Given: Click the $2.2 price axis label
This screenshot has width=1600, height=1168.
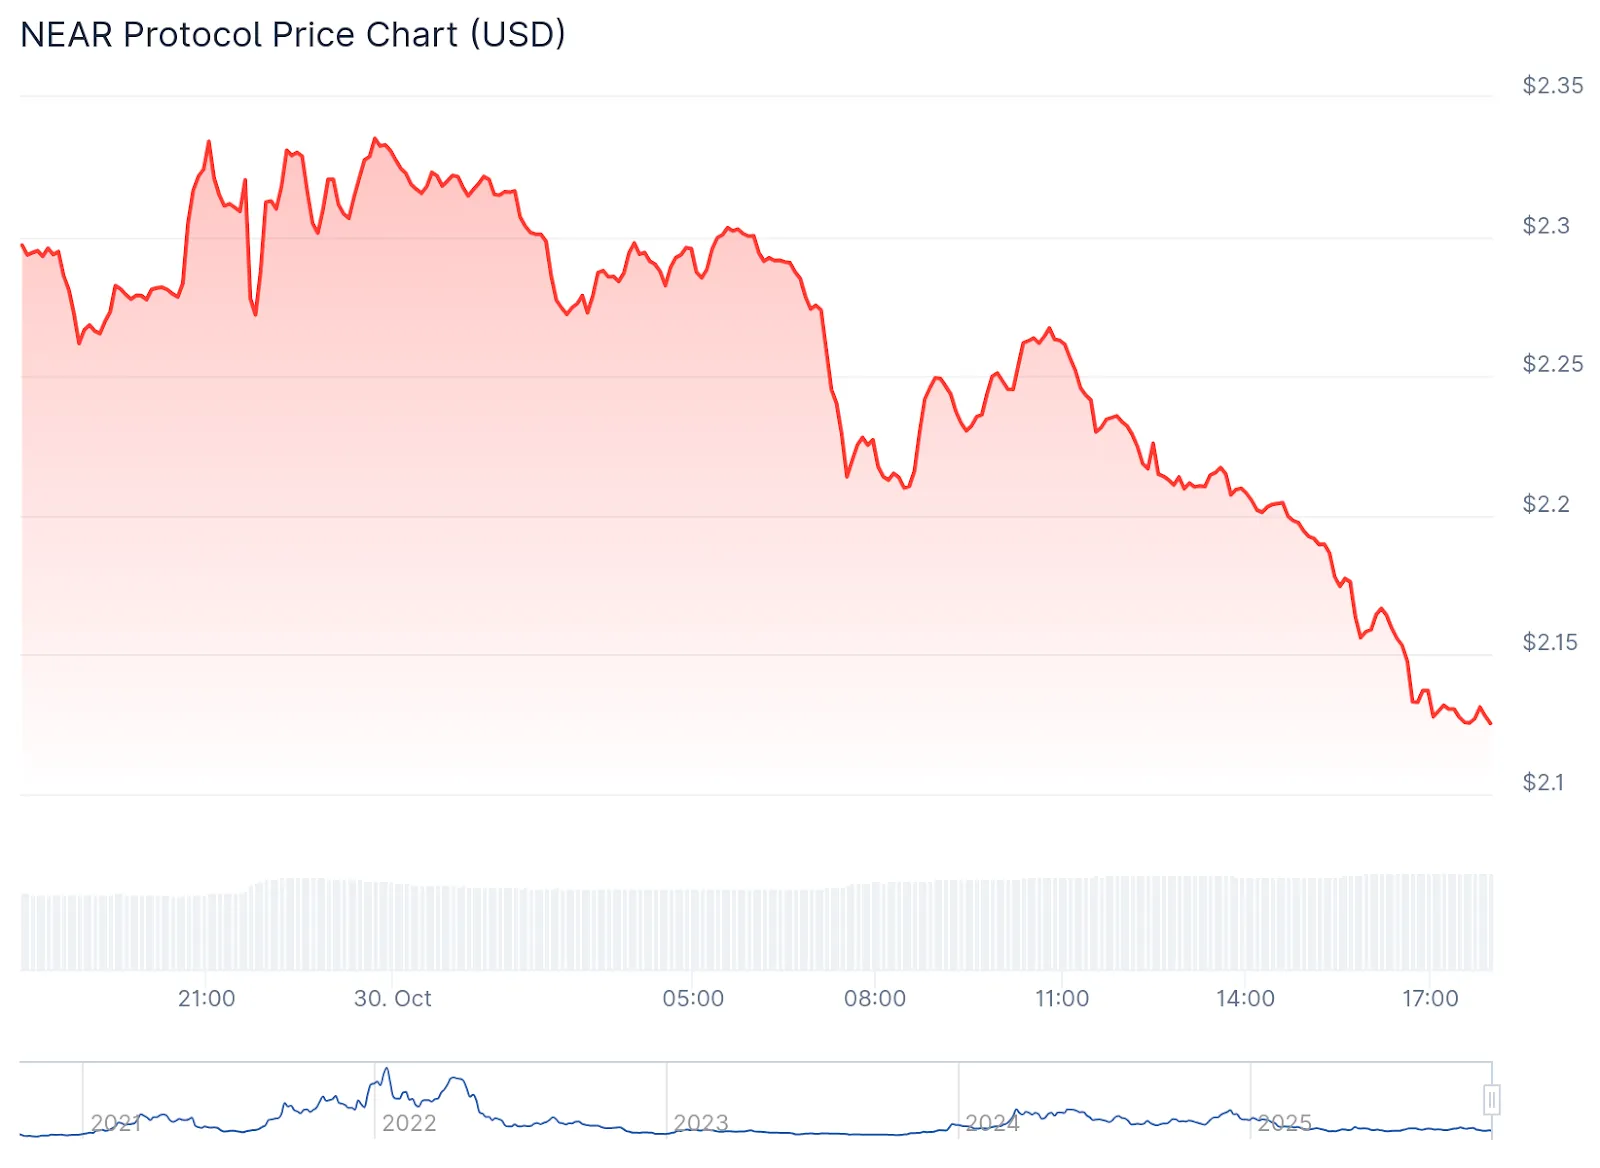Looking at the screenshot, I should (x=1546, y=504).
